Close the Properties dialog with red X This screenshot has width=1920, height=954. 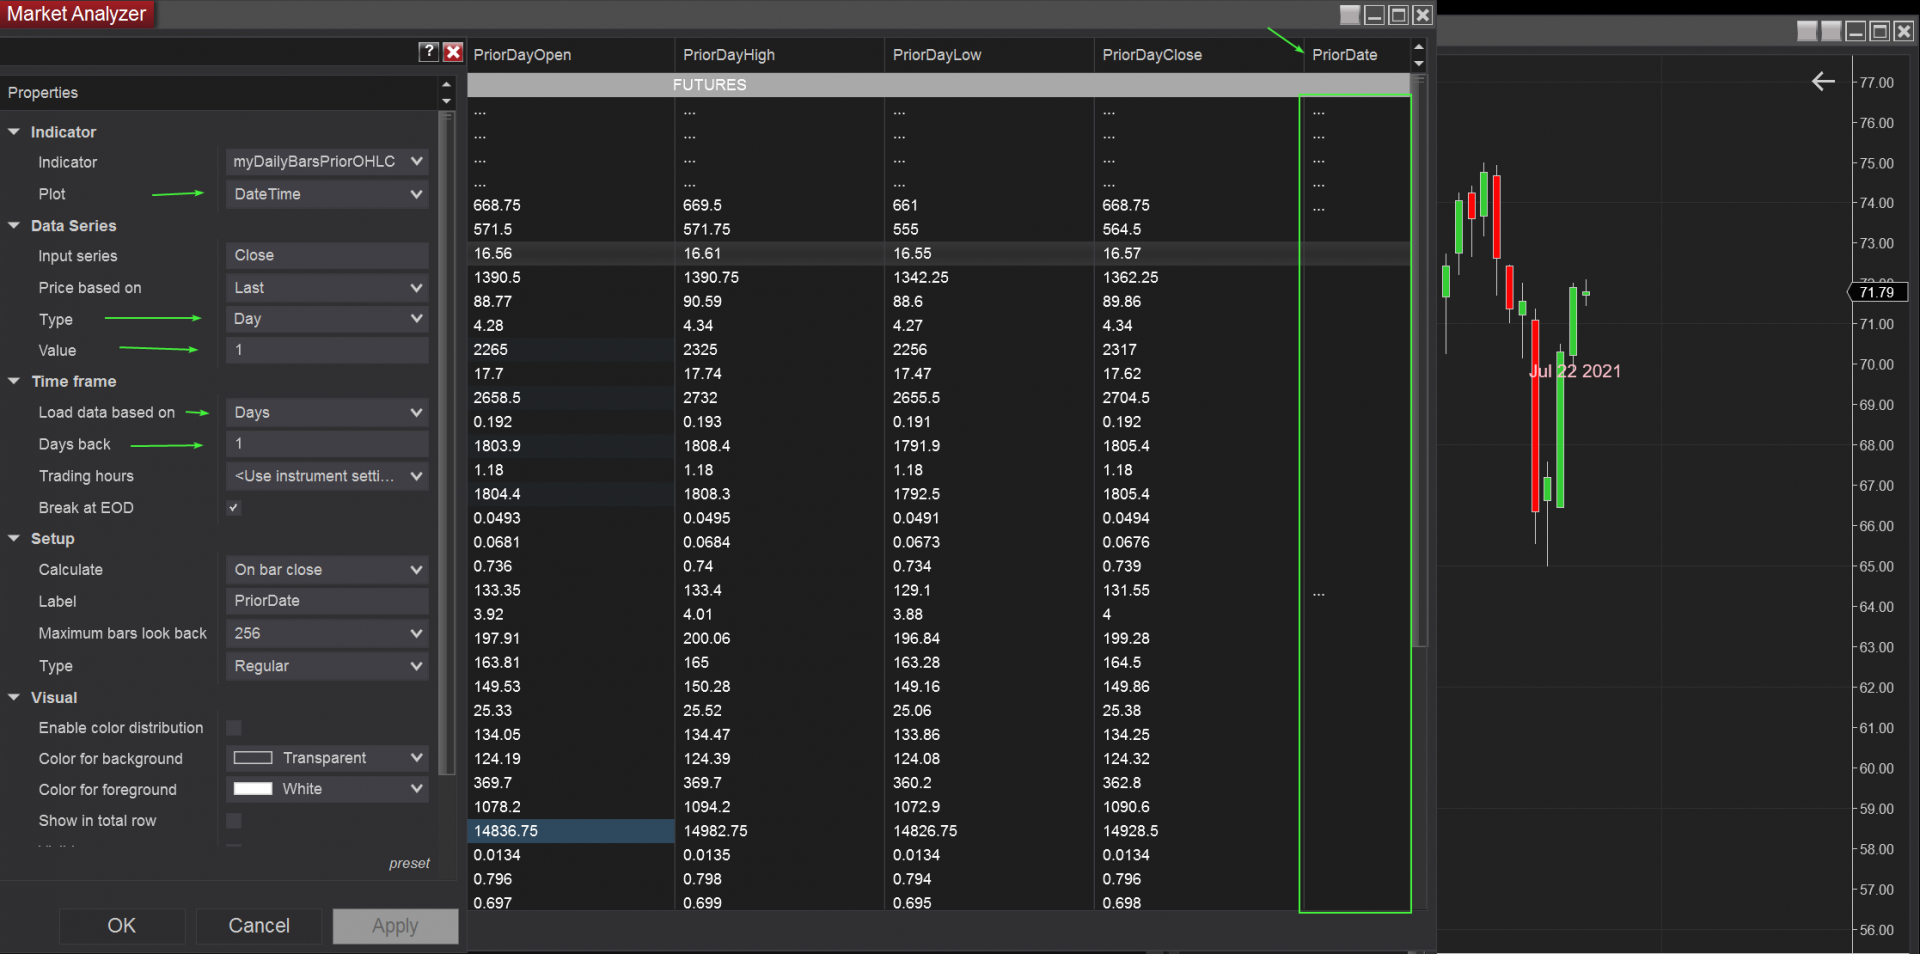[453, 52]
